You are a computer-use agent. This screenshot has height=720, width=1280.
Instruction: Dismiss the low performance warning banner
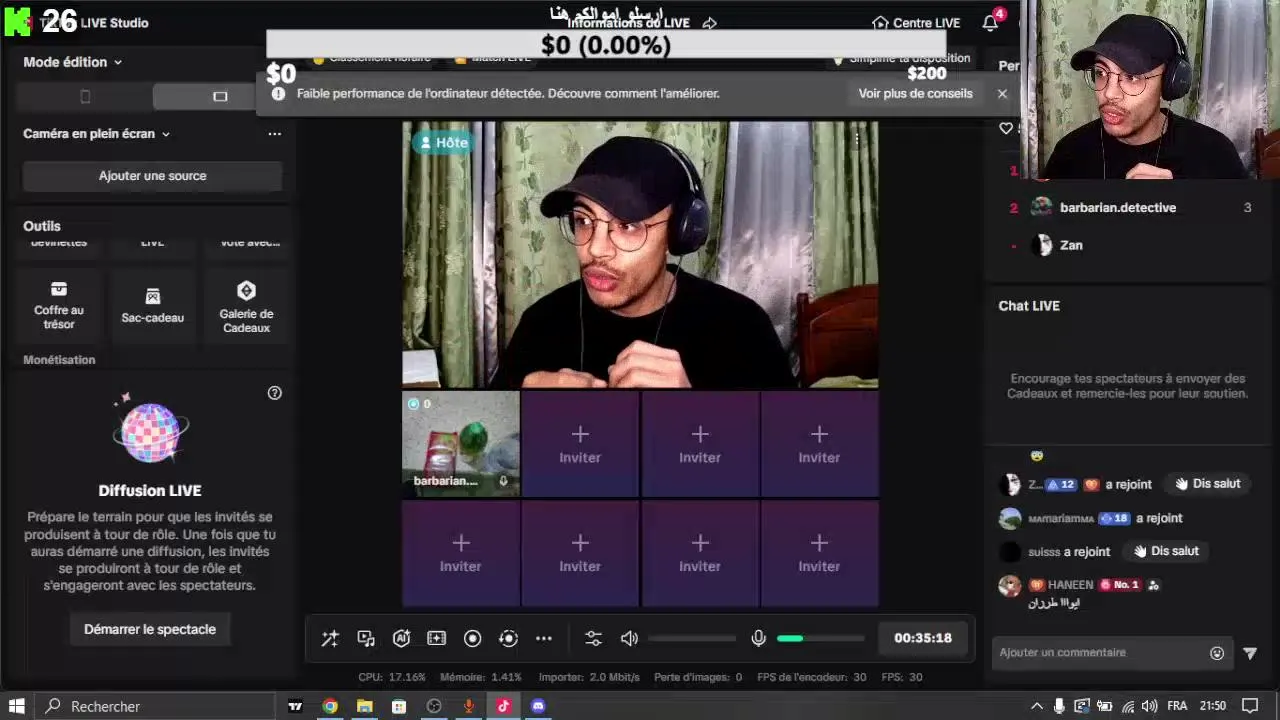click(x=1002, y=93)
